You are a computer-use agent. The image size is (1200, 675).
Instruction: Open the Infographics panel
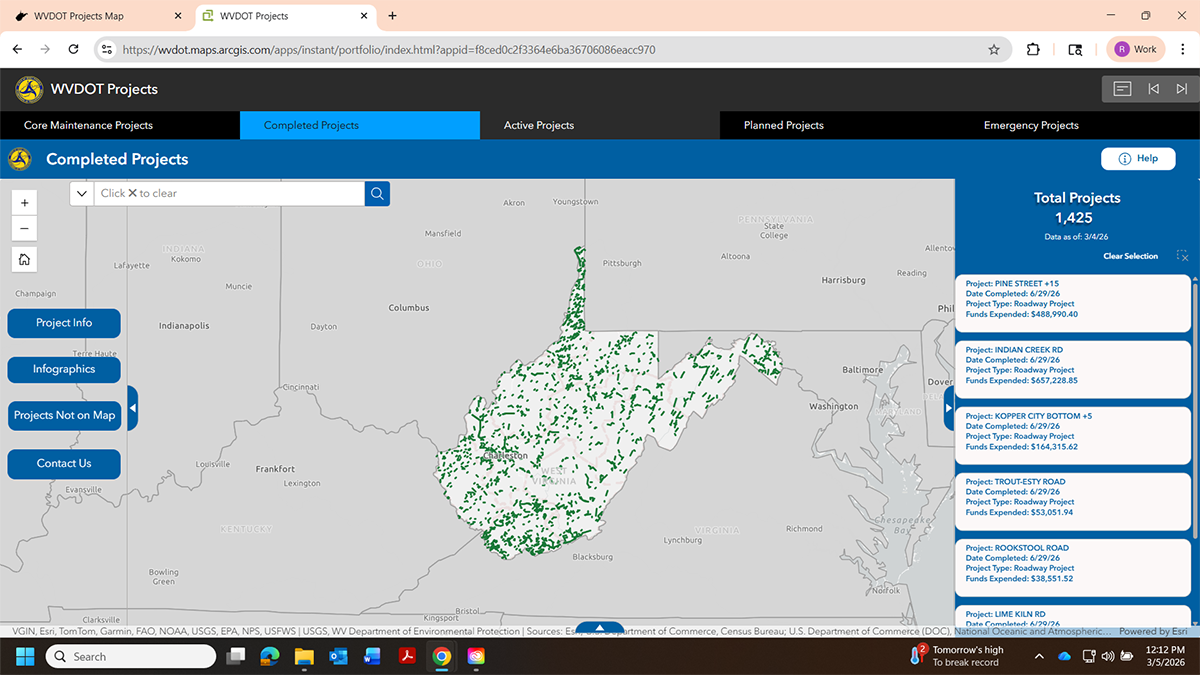pos(64,369)
